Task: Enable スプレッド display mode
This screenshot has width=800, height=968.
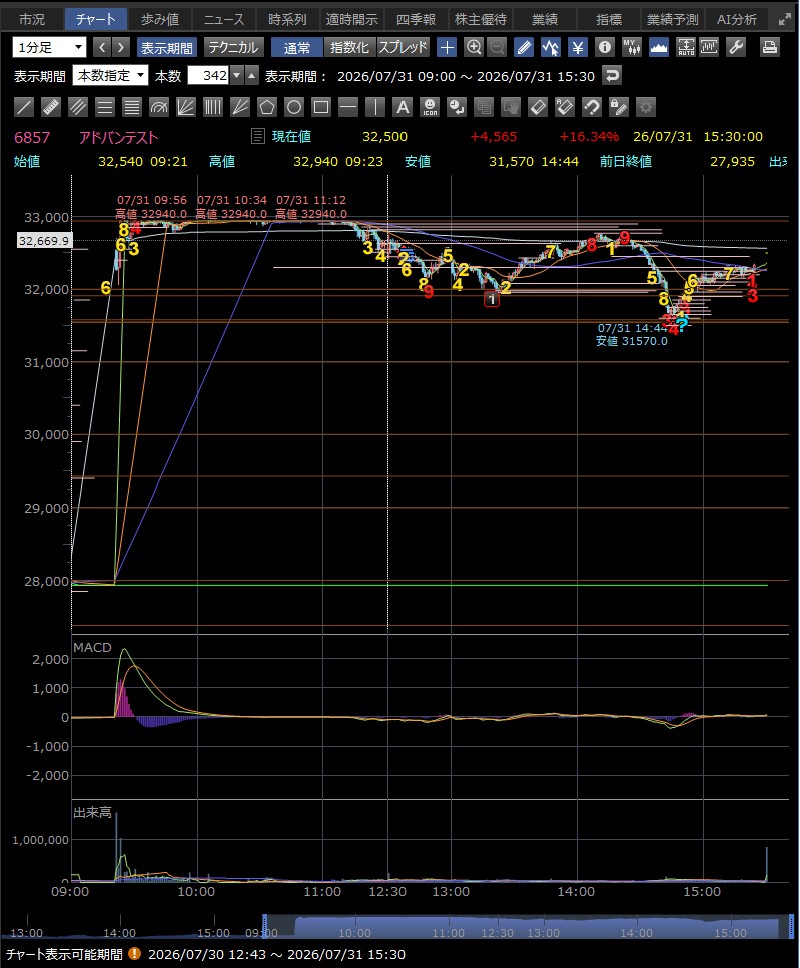Action: [x=402, y=47]
